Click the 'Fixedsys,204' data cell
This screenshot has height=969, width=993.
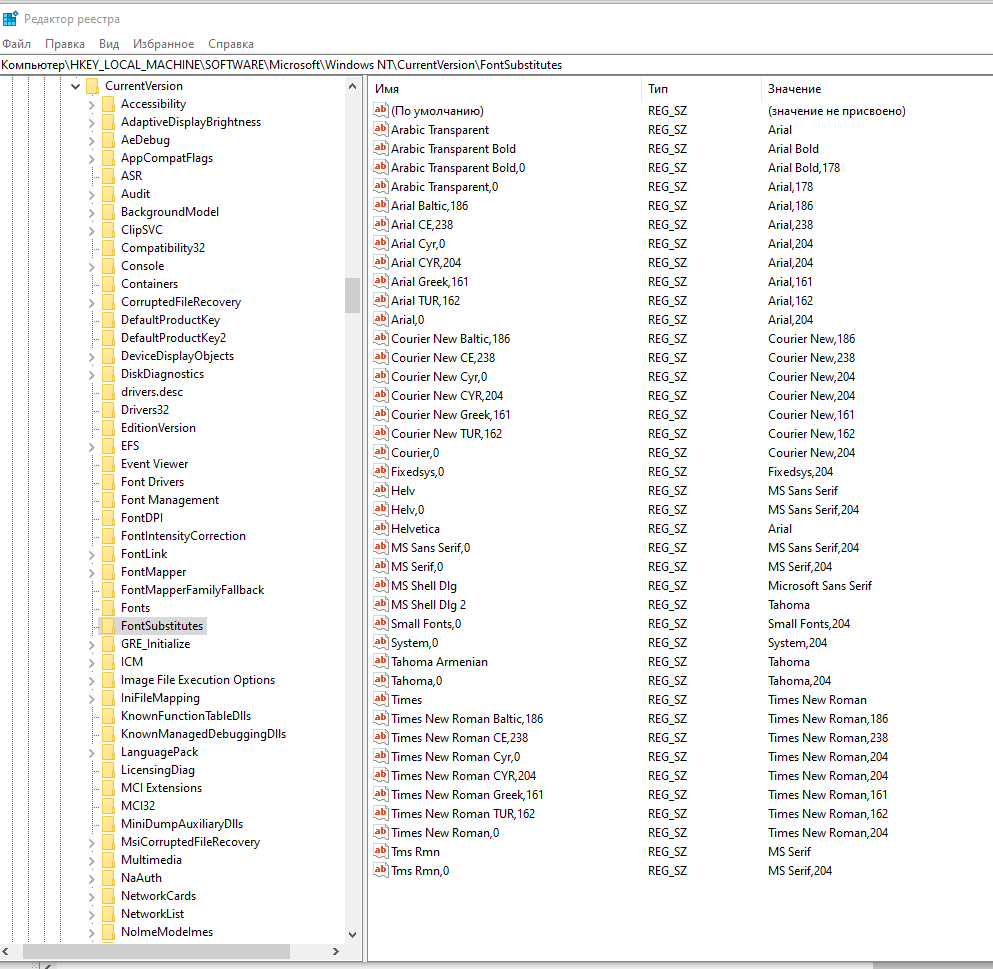click(800, 472)
